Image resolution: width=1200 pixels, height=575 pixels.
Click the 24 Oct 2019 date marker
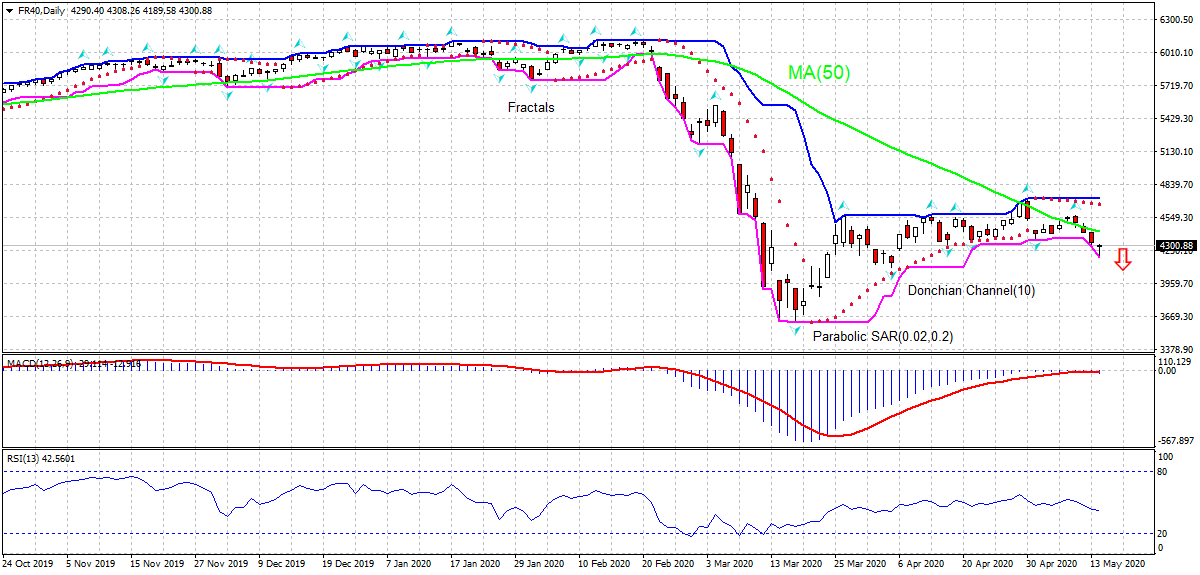coord(27,564)
